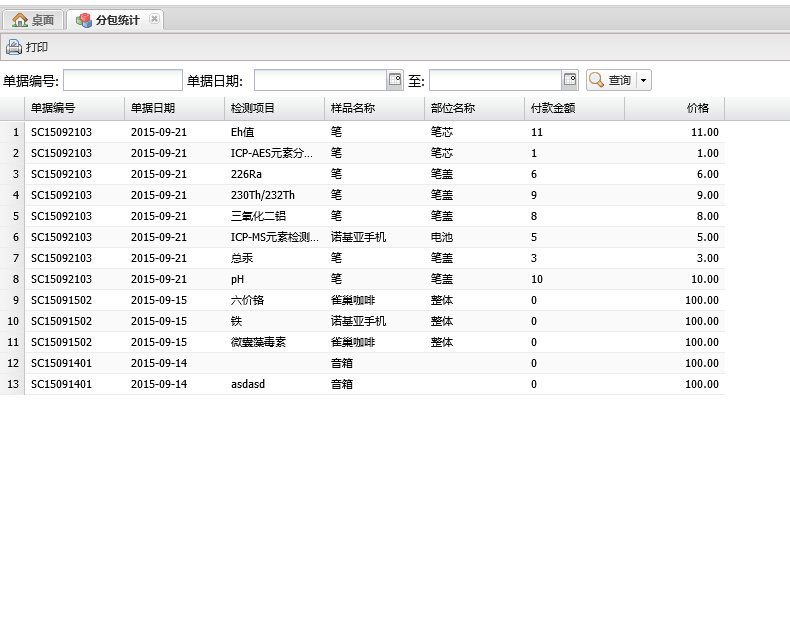
Task: Click the 价格 column header
Action: point(674,108)
